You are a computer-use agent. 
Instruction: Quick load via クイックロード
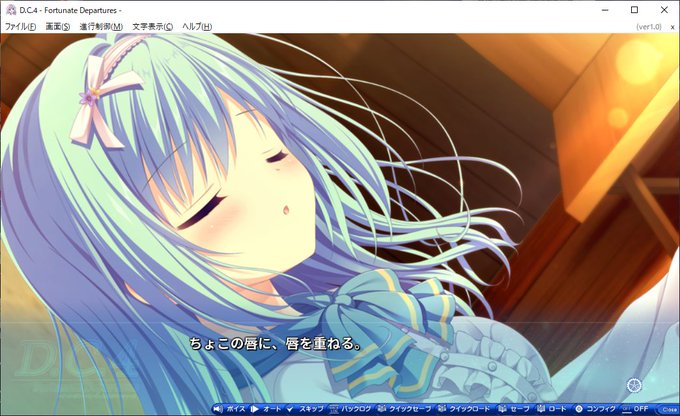coord(463,409)
